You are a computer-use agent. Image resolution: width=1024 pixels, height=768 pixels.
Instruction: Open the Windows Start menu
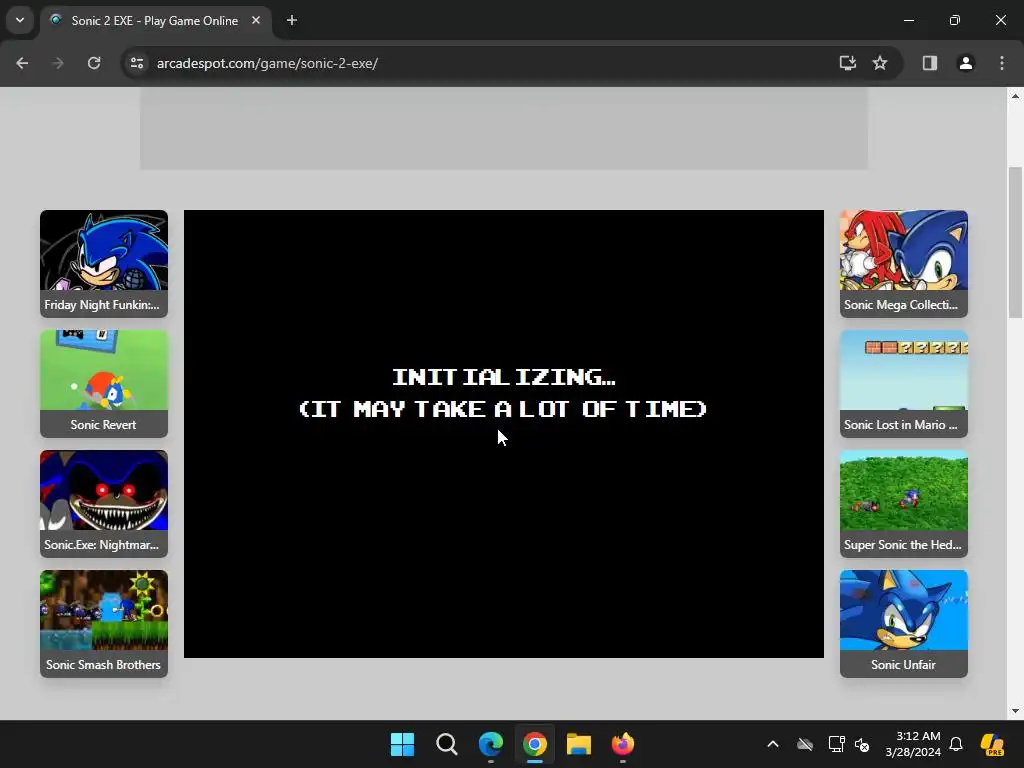pos(402,744)
